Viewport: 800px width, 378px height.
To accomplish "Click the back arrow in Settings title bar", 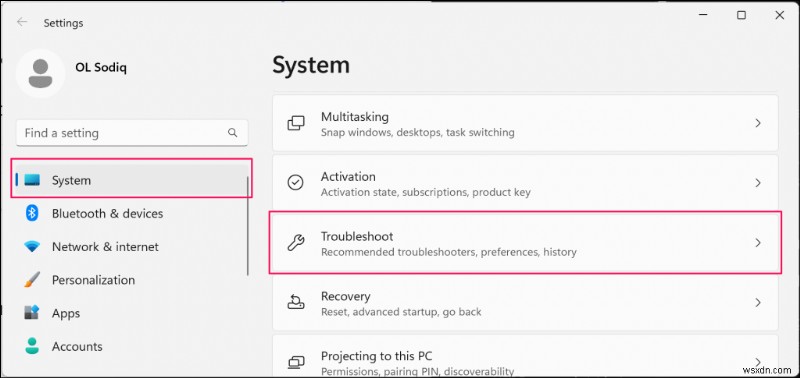I will tap(21, 22).
